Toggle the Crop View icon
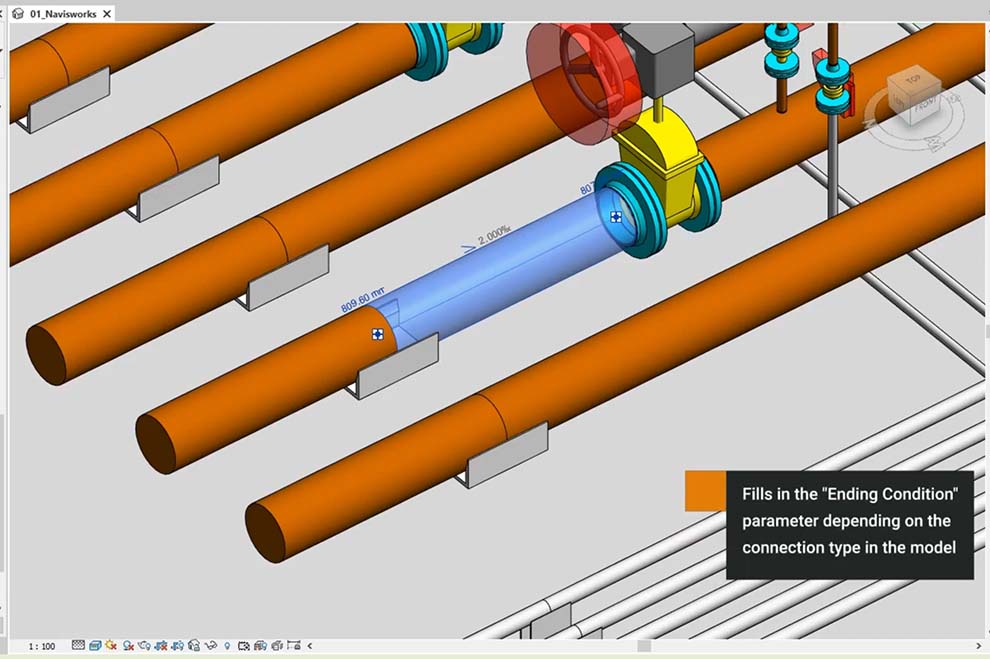The image size is (990, 659). point(161,646)
